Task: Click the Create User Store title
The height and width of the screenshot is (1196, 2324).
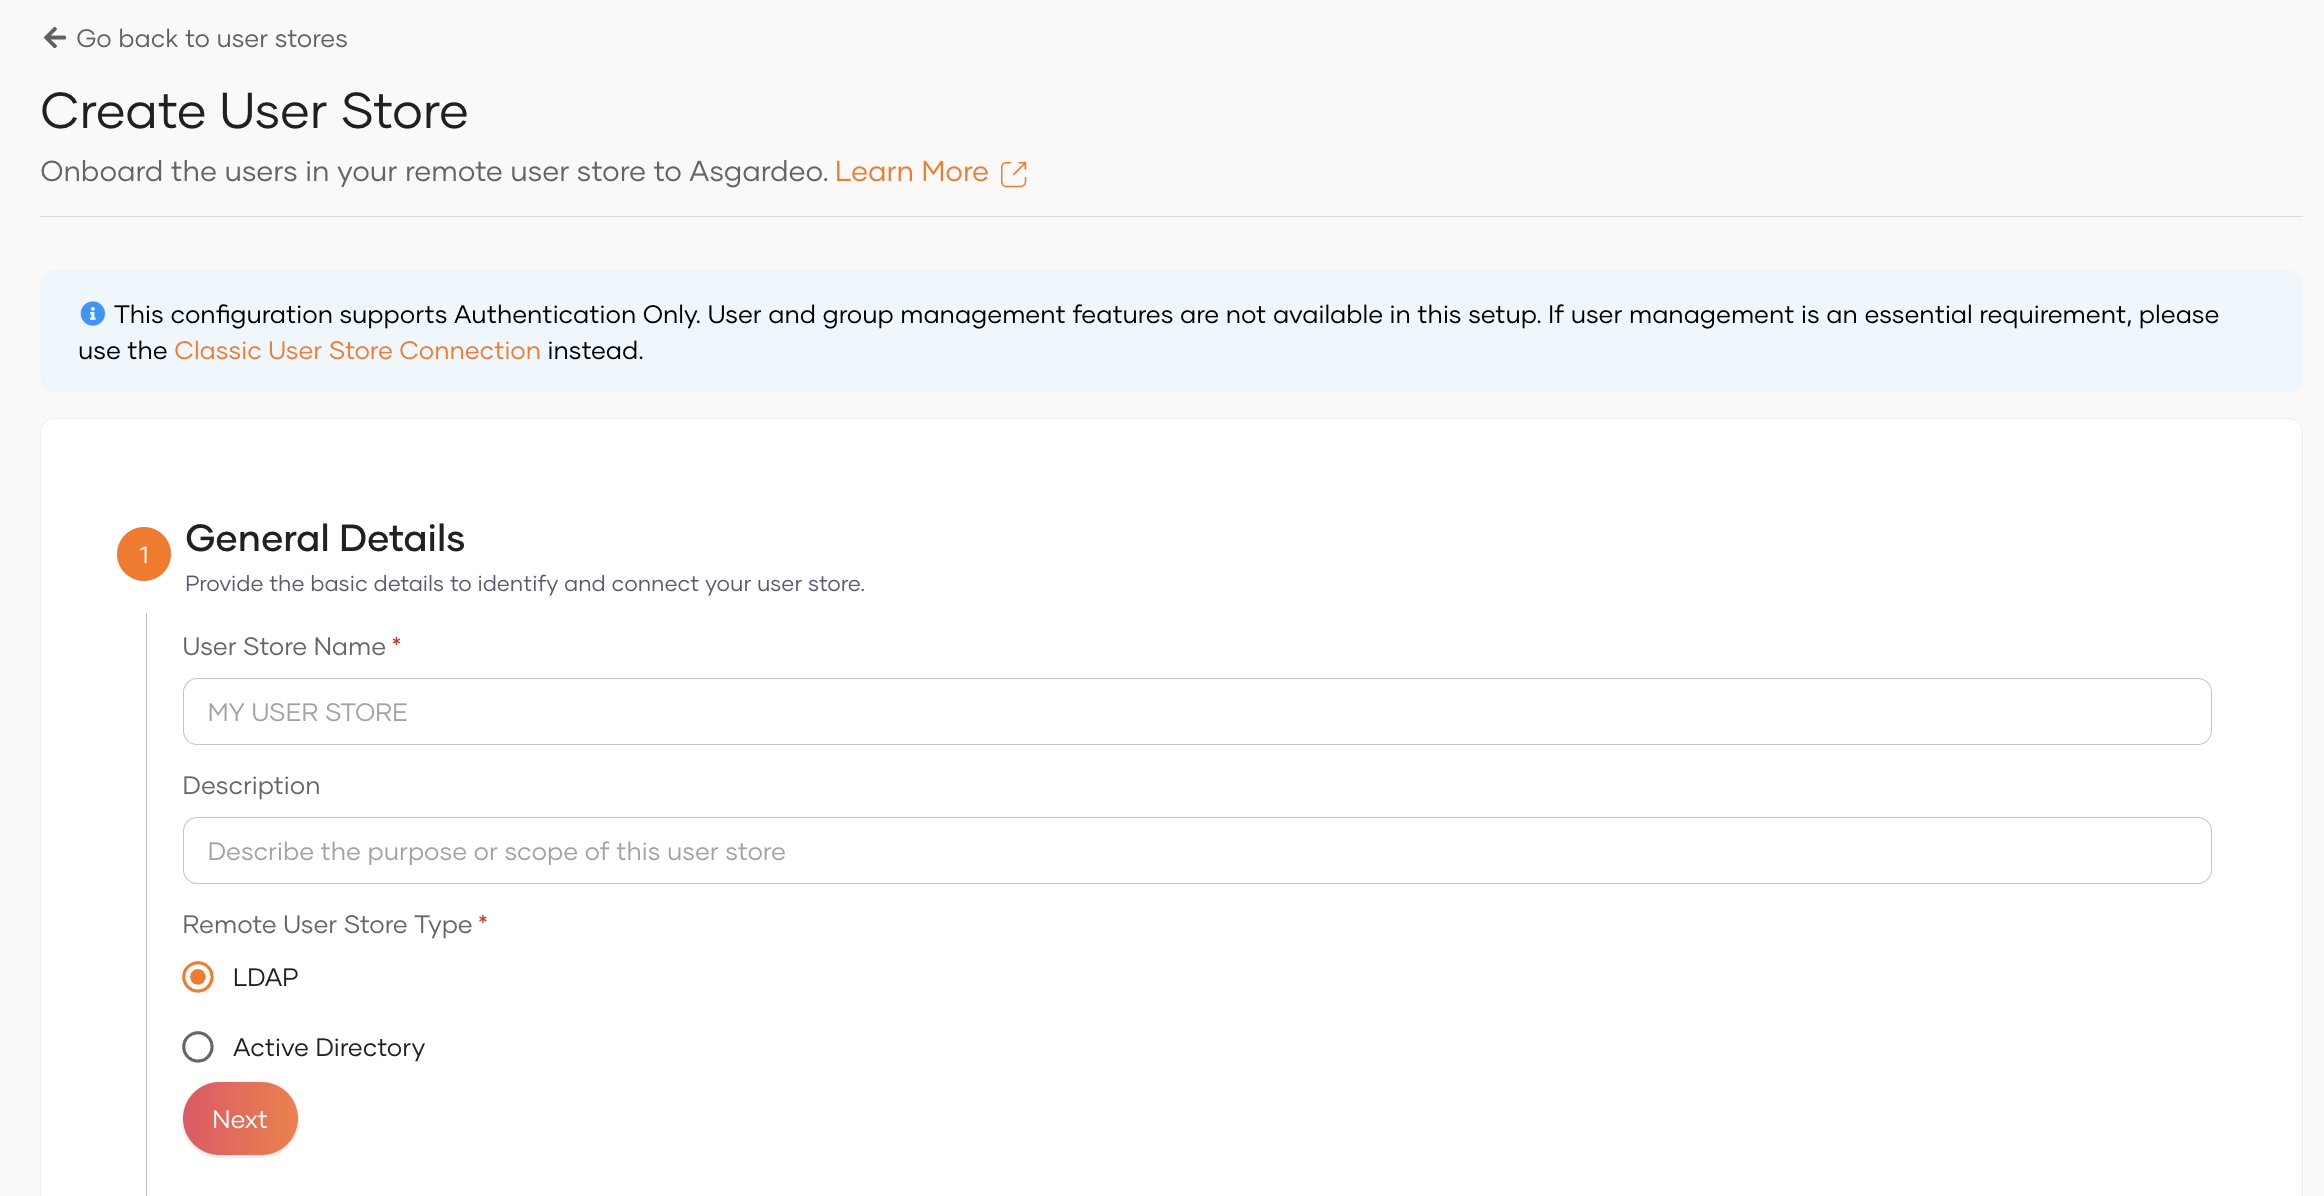Action: point(254,111)
